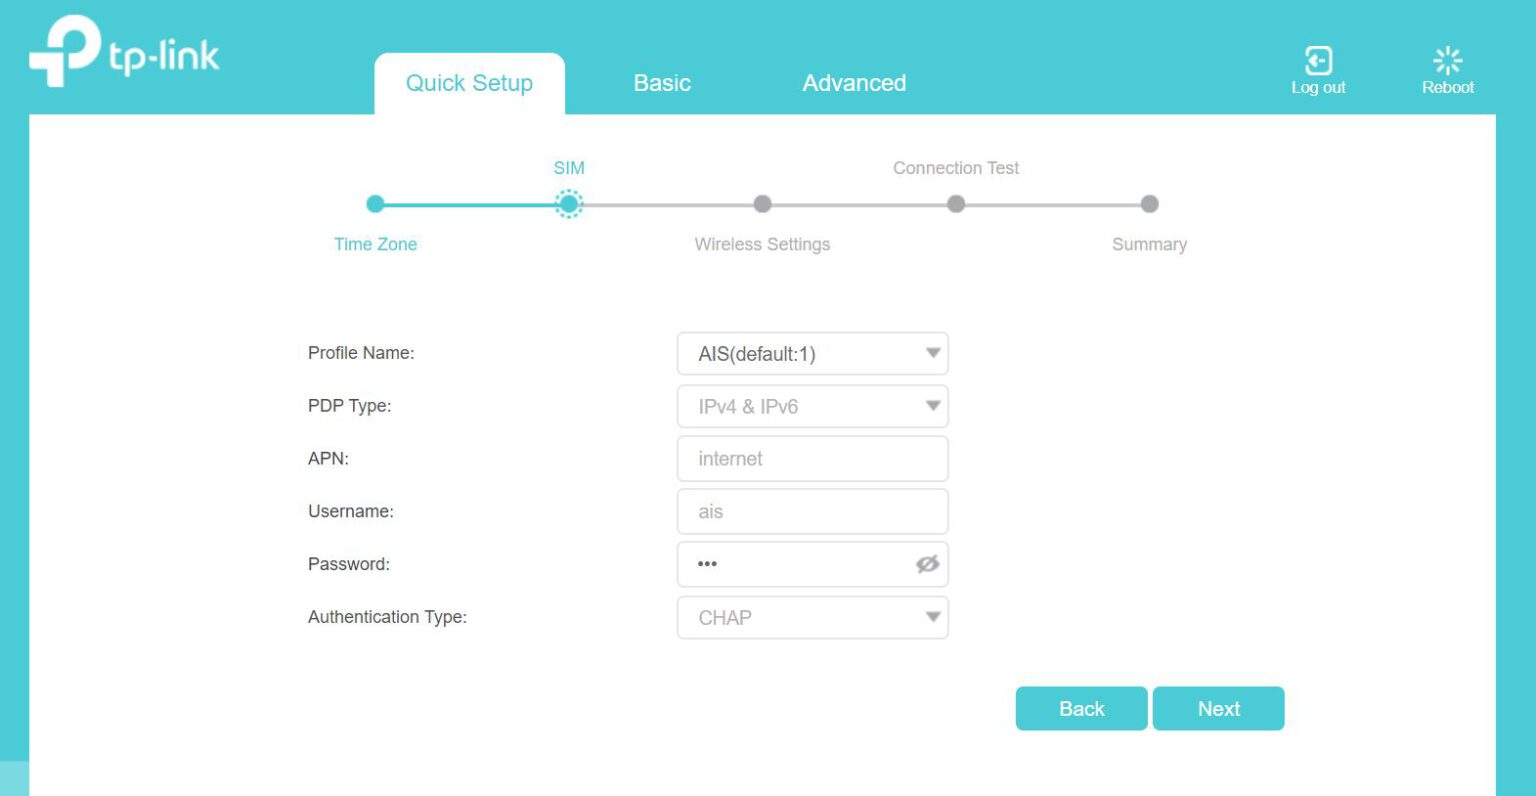Click the Log out icon
Image resolution: width=1536 pixels, height=796 pixels.
click(x=1318, y=61)
